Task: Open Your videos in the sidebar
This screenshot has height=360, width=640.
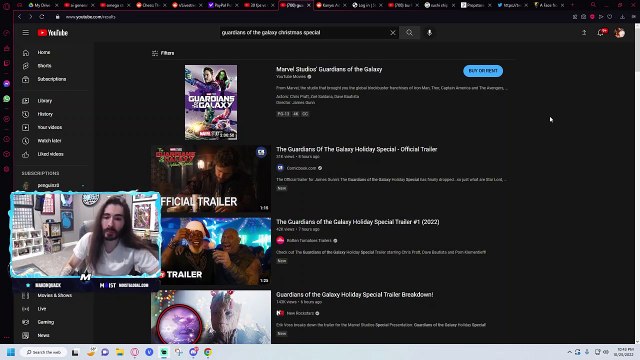Action: (49, 127)
